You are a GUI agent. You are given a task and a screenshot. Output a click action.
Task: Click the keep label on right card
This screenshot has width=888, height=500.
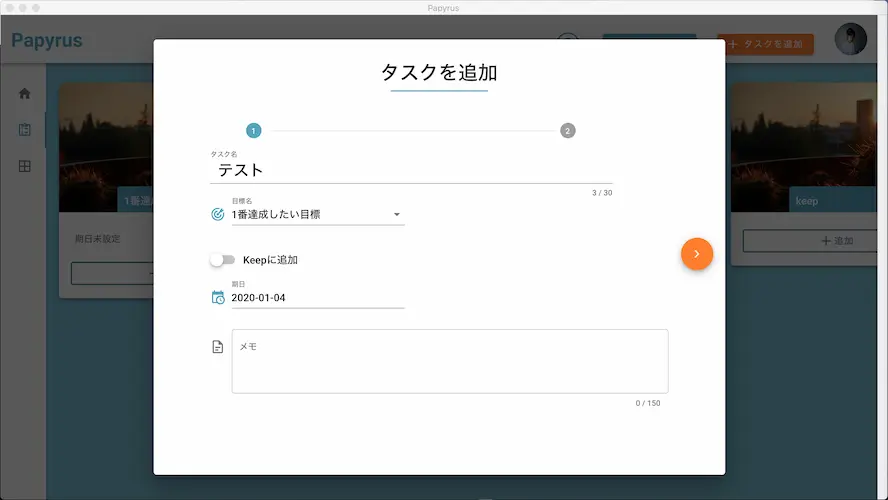[806, 201]
